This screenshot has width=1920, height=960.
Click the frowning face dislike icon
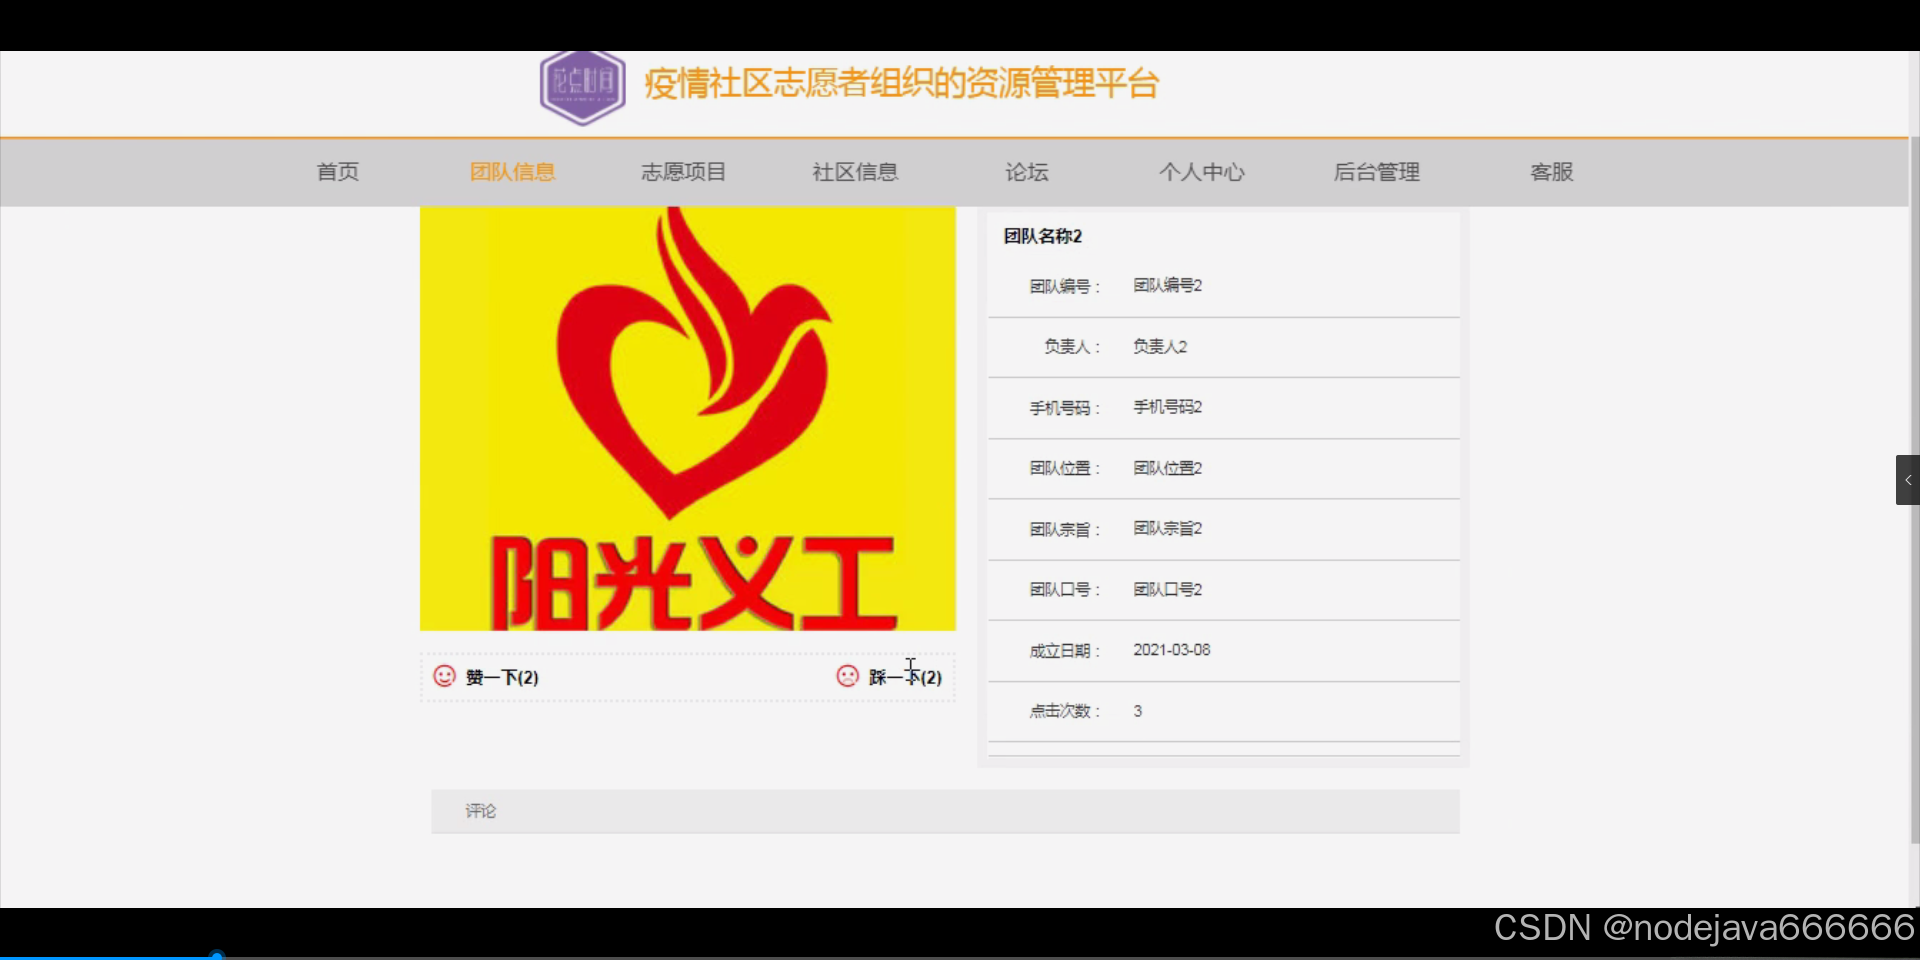click(847, 676)
